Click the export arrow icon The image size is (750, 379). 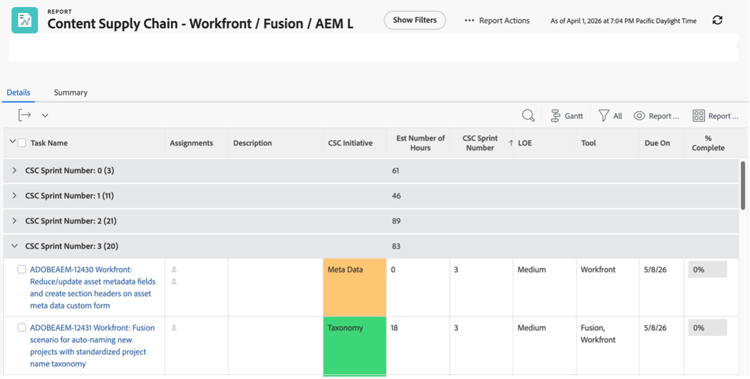(x=24, y=115)
